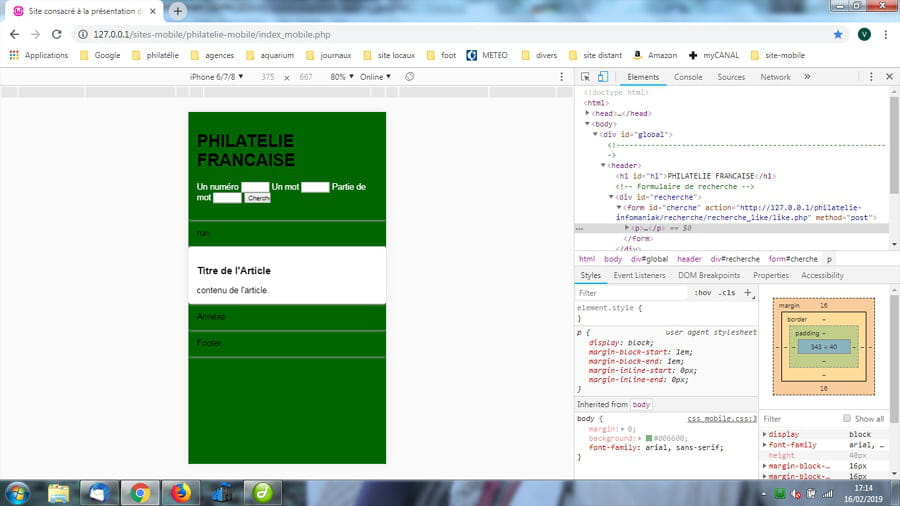Select the form#cherche breadcrumb

(x=793, y=259)
